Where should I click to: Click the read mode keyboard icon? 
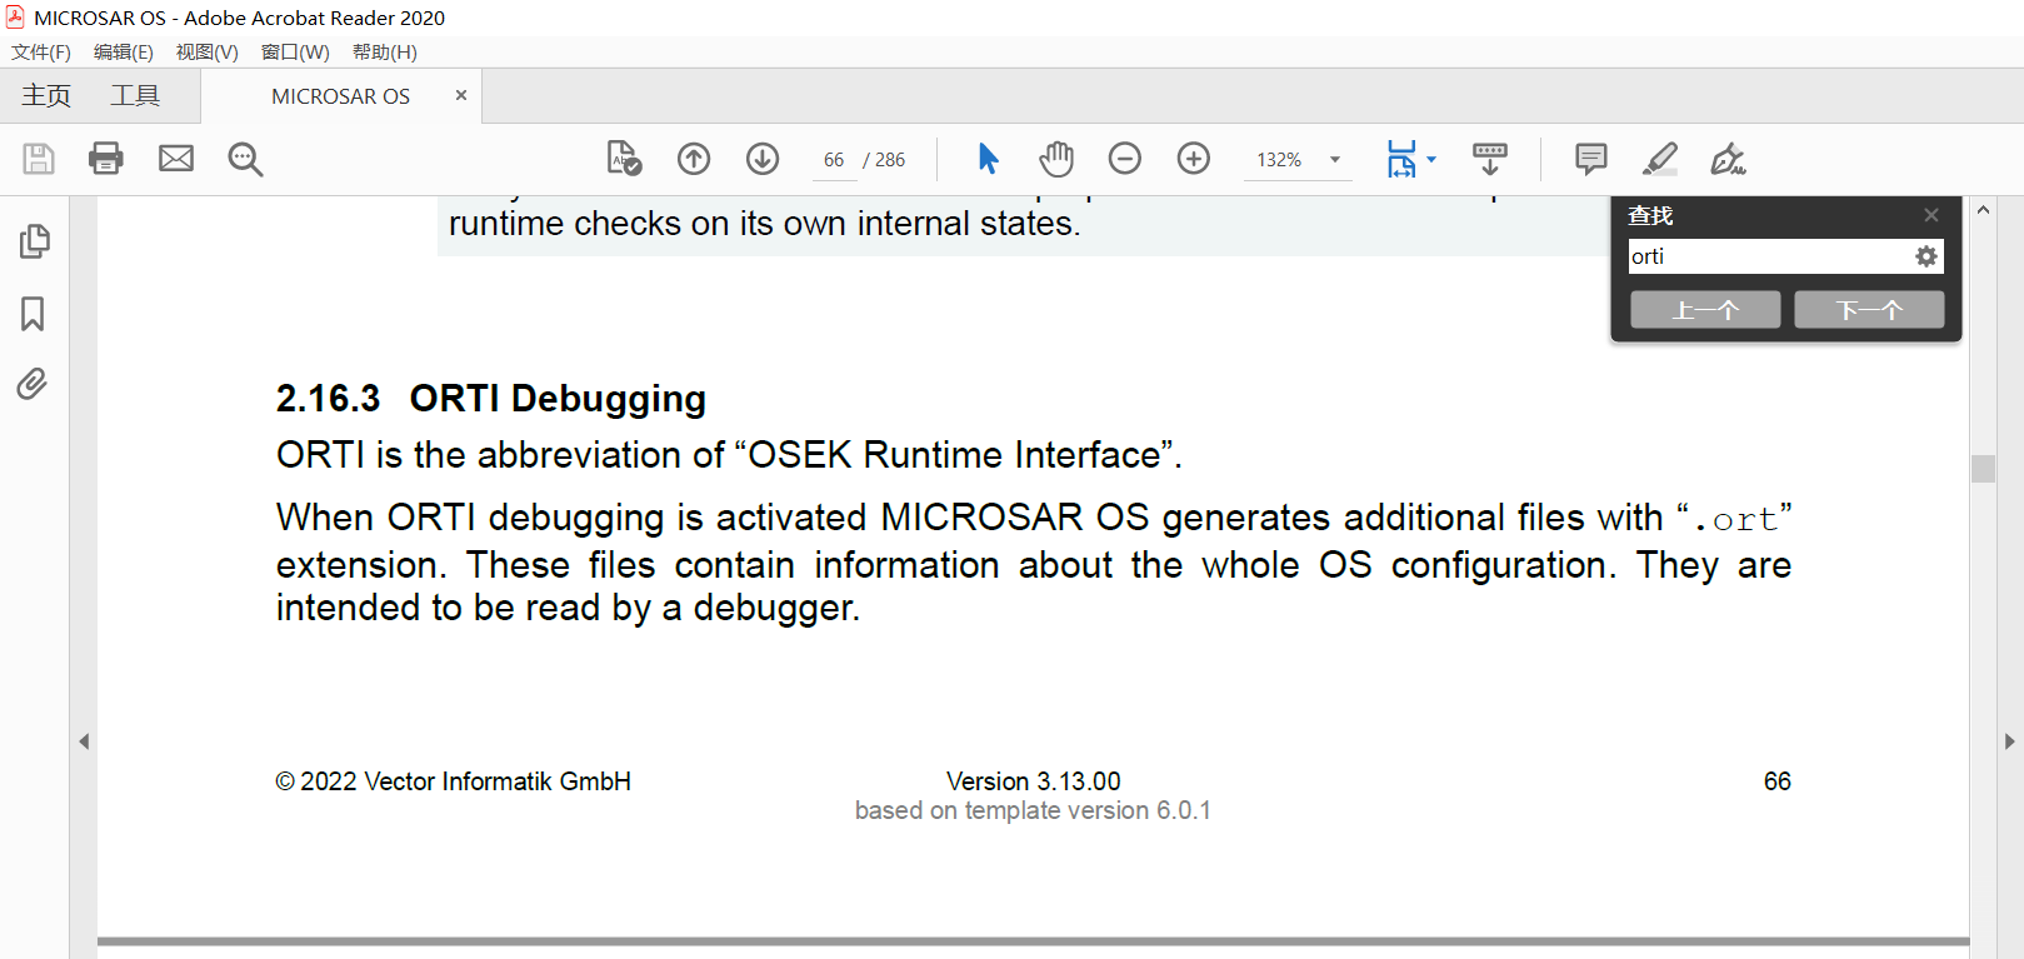(x=1490, y=159)
